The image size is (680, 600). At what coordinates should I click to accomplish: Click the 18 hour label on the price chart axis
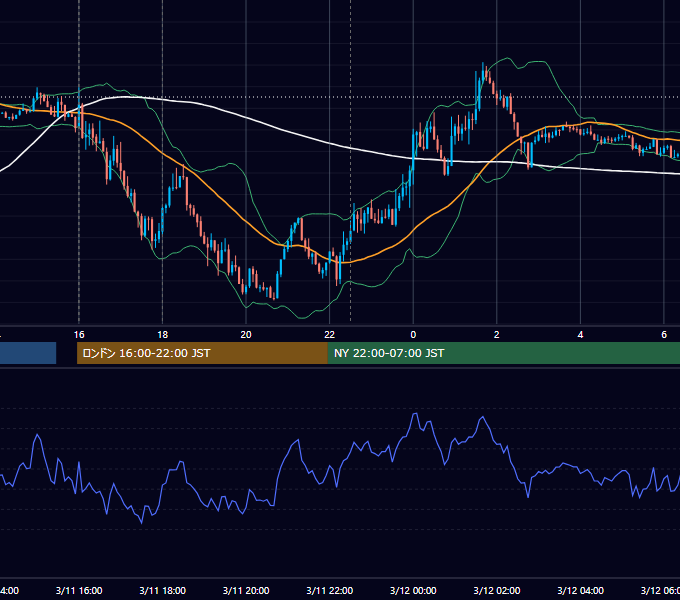163,335
